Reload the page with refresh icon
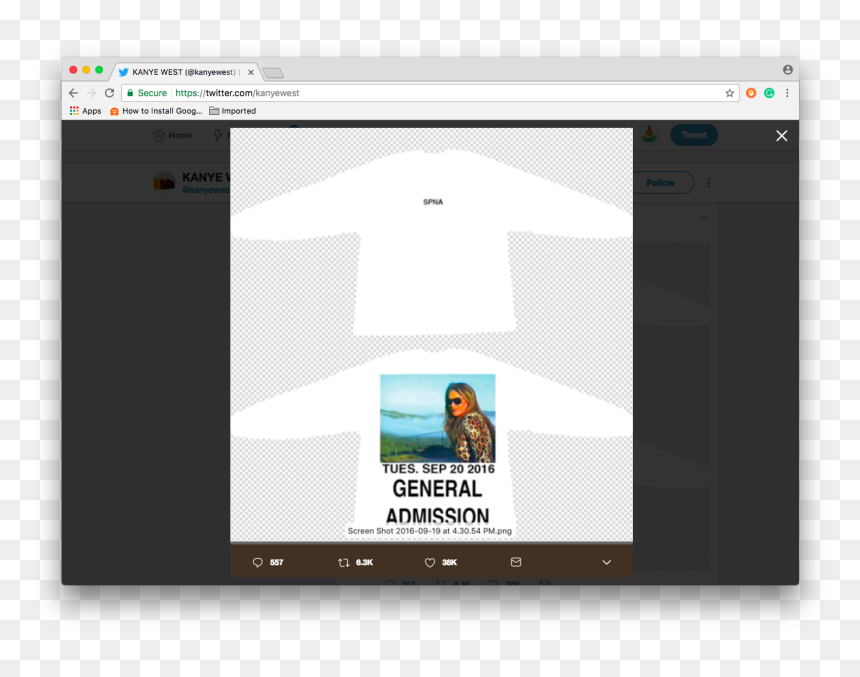Screen dimensions: 860x677 (110, 93)
